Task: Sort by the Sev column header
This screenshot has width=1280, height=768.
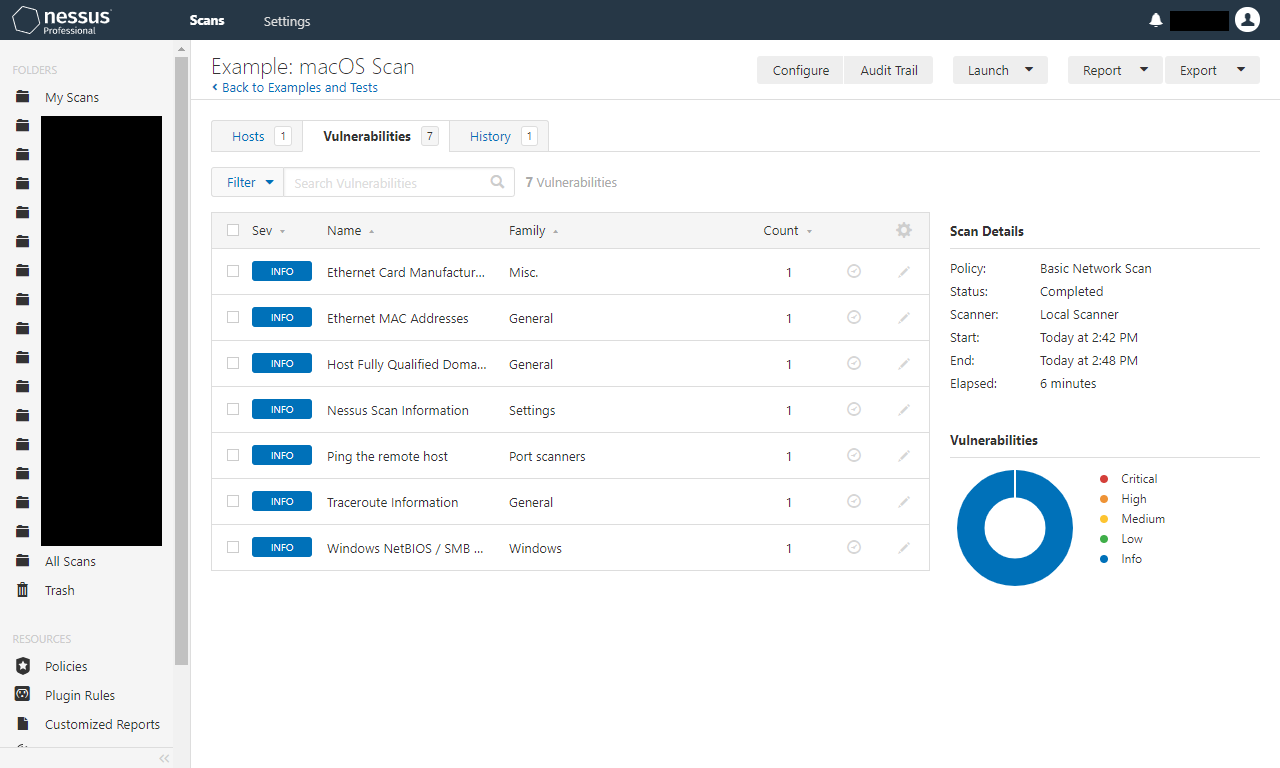Action: click(x=268, y=230)
